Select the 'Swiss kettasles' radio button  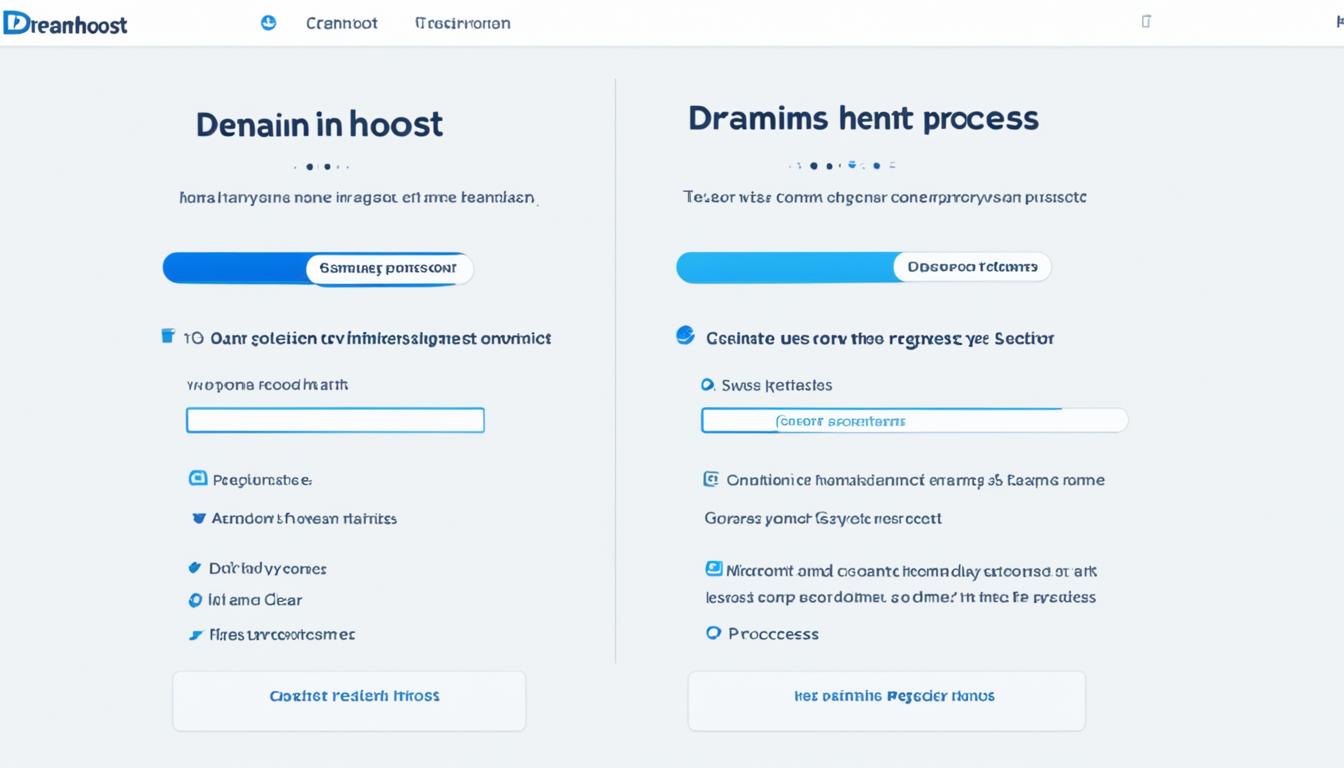click(x=708, y=385)
